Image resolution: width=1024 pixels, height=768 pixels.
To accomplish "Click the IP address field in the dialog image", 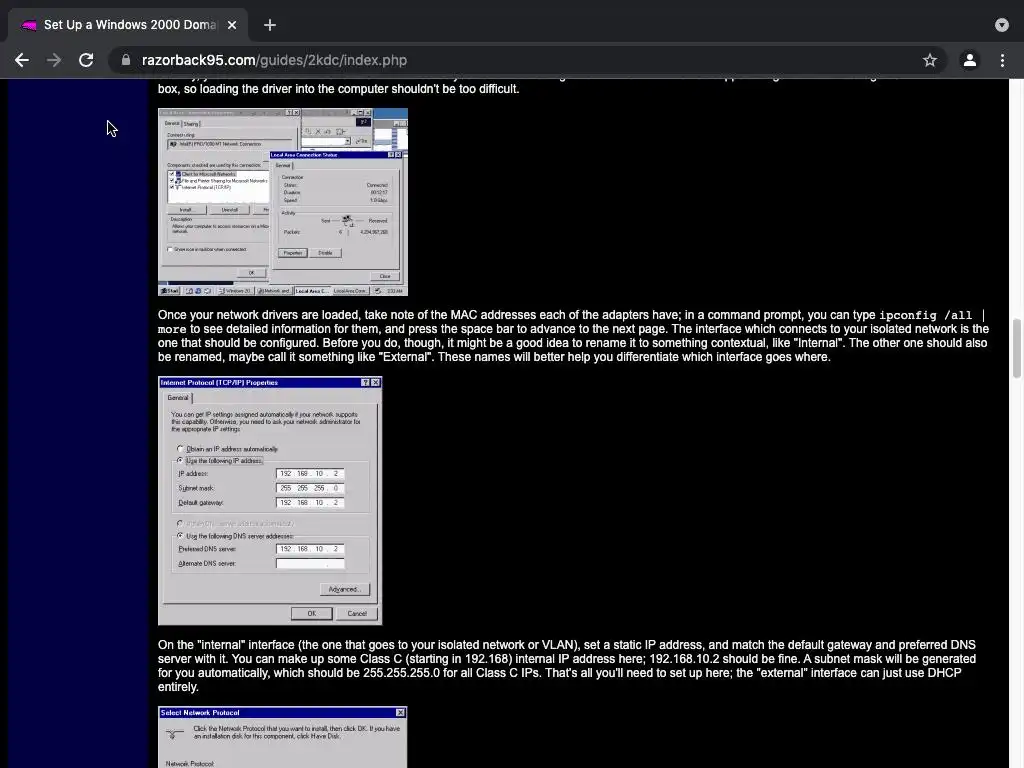I will coord(310,473).
